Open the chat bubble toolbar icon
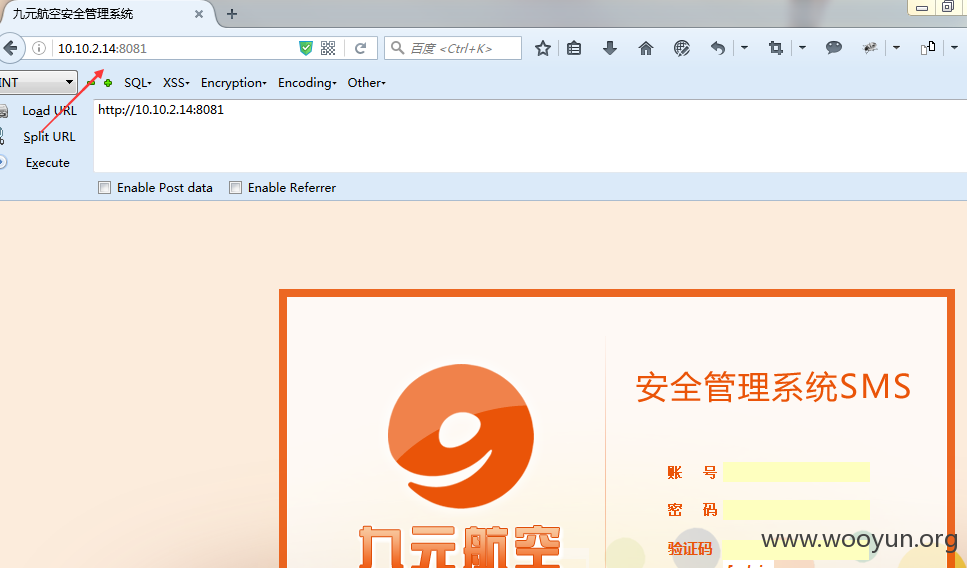This screenshot has width=967, height=568. (834, 47)
